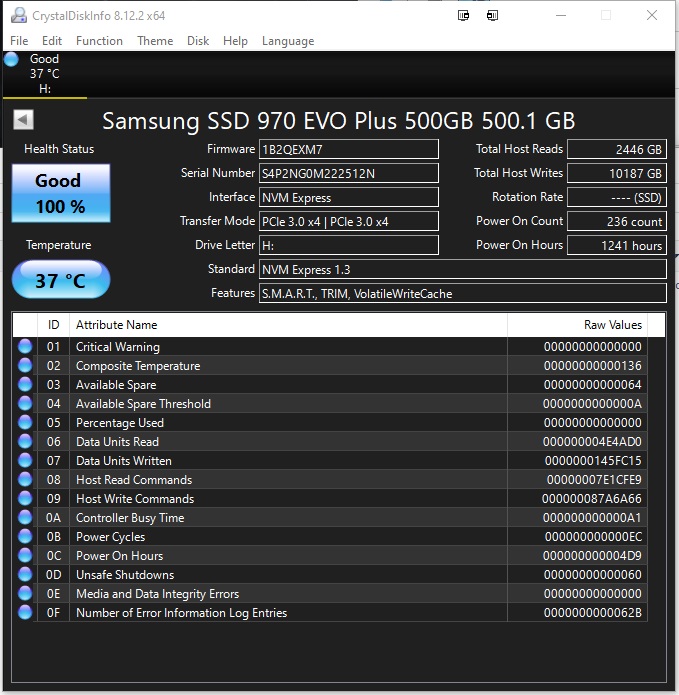The image size is (679, 695).
Task: Click raw value 0000000000062B
Action: (x=593, y=613)
